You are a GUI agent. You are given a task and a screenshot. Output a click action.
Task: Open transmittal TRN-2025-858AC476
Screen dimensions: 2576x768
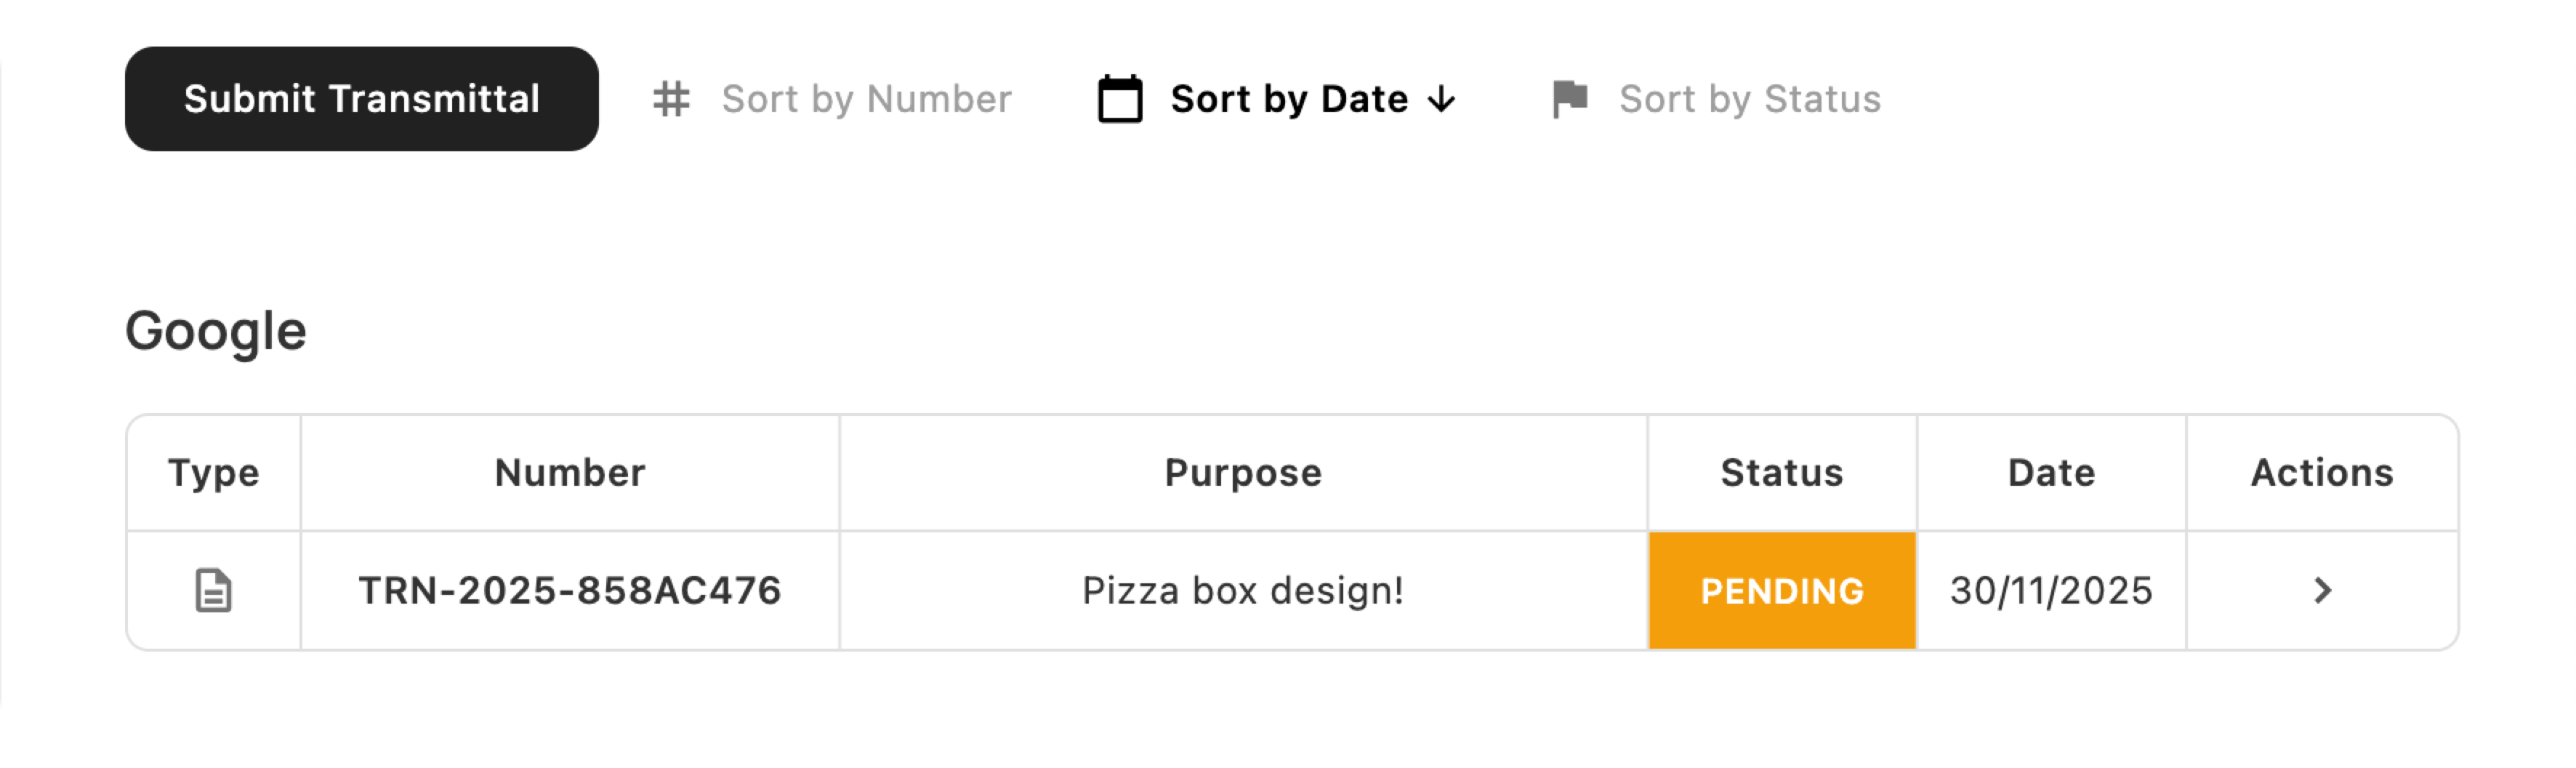click(570, 590)
